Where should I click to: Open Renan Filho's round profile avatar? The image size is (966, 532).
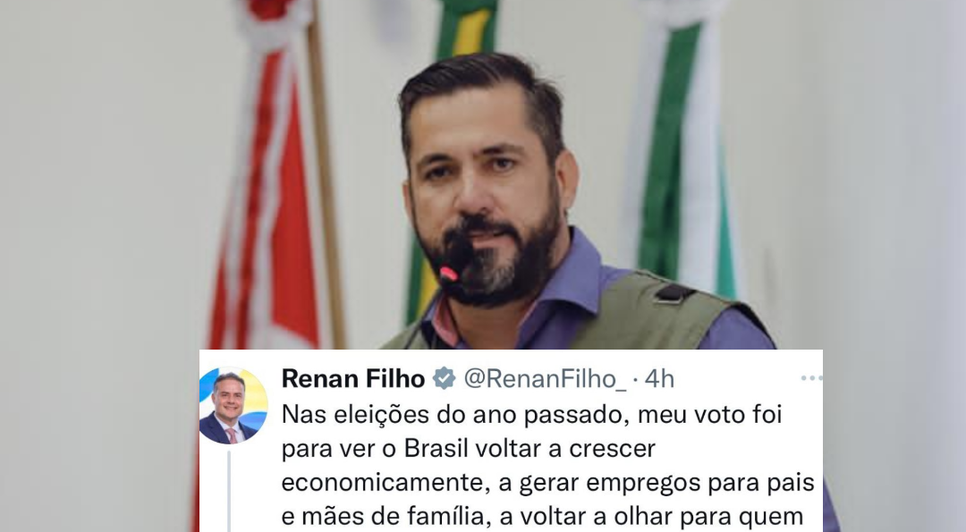pyautogui.click(x=233, y=405)
